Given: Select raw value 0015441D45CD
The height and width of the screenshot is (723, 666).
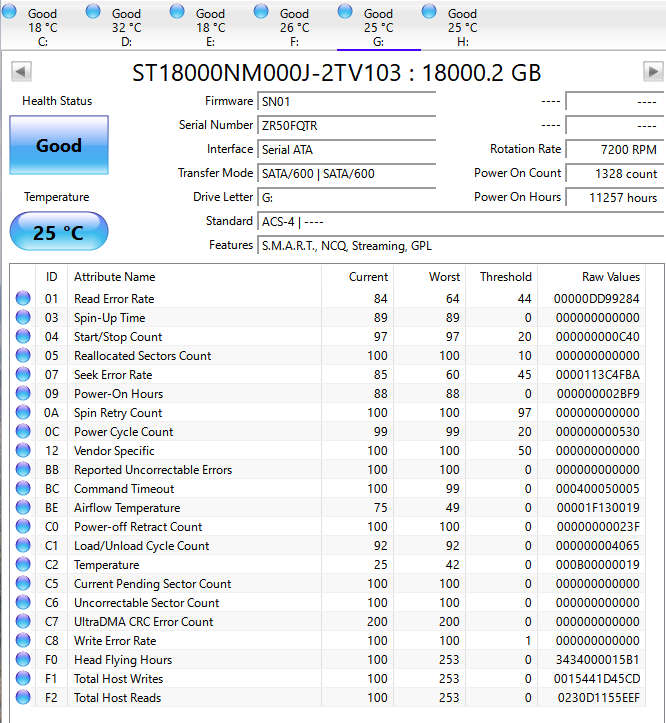Looking at the screenshot, I should click(596, 679).
